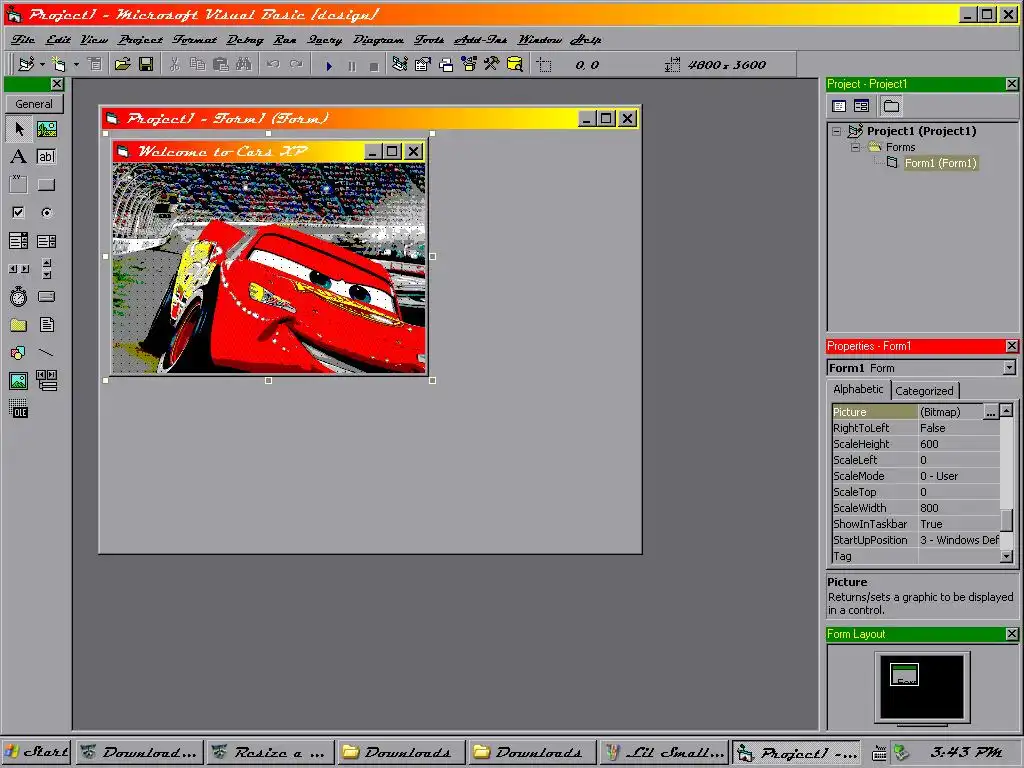Select Form1 (Form1) in project tree

940,163
